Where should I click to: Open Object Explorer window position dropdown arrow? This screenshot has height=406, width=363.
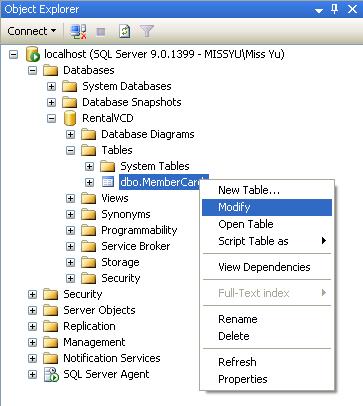[319, 11]
